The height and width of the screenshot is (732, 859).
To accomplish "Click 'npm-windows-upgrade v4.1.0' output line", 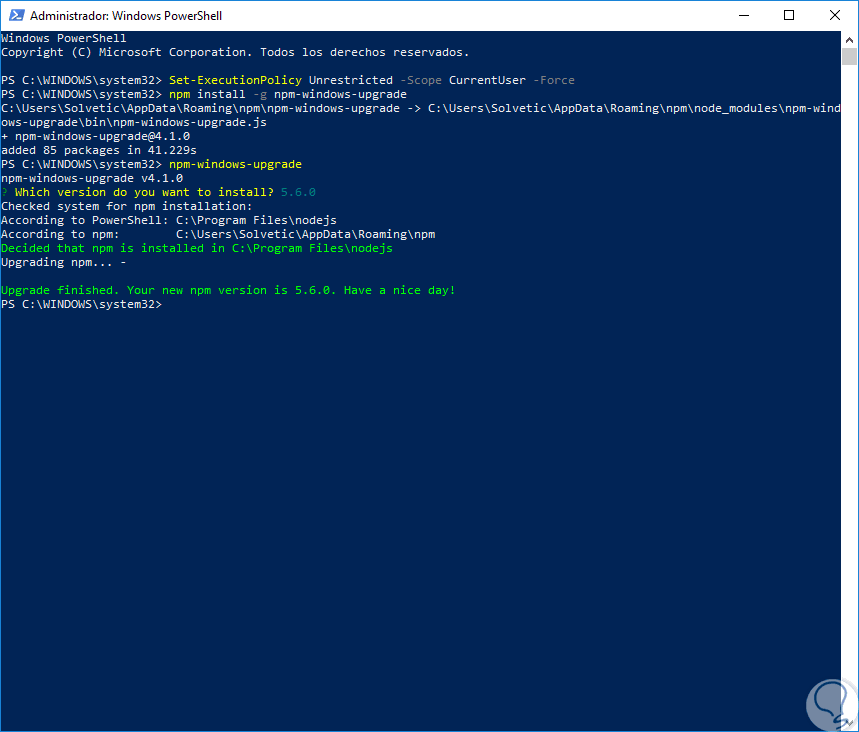I will pyautogui.click(x=92, y=178).
